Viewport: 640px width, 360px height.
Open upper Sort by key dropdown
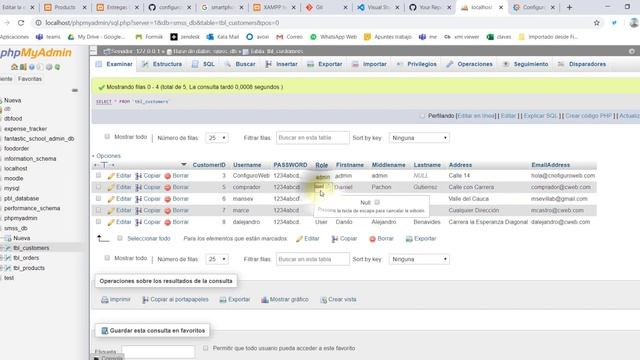[419, 138]
